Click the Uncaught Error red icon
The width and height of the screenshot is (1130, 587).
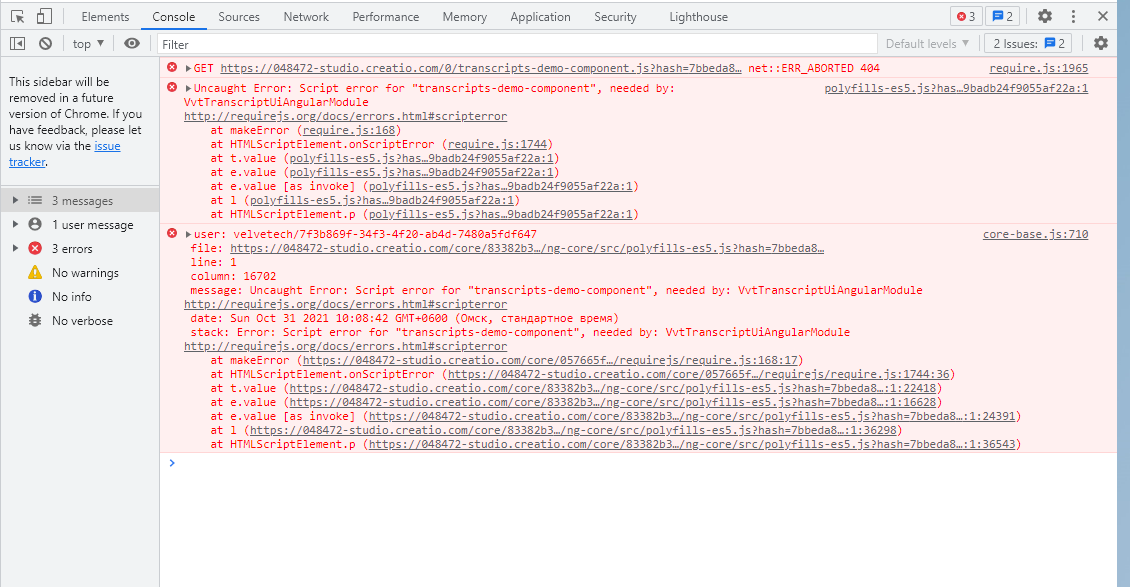pos(172,88)
